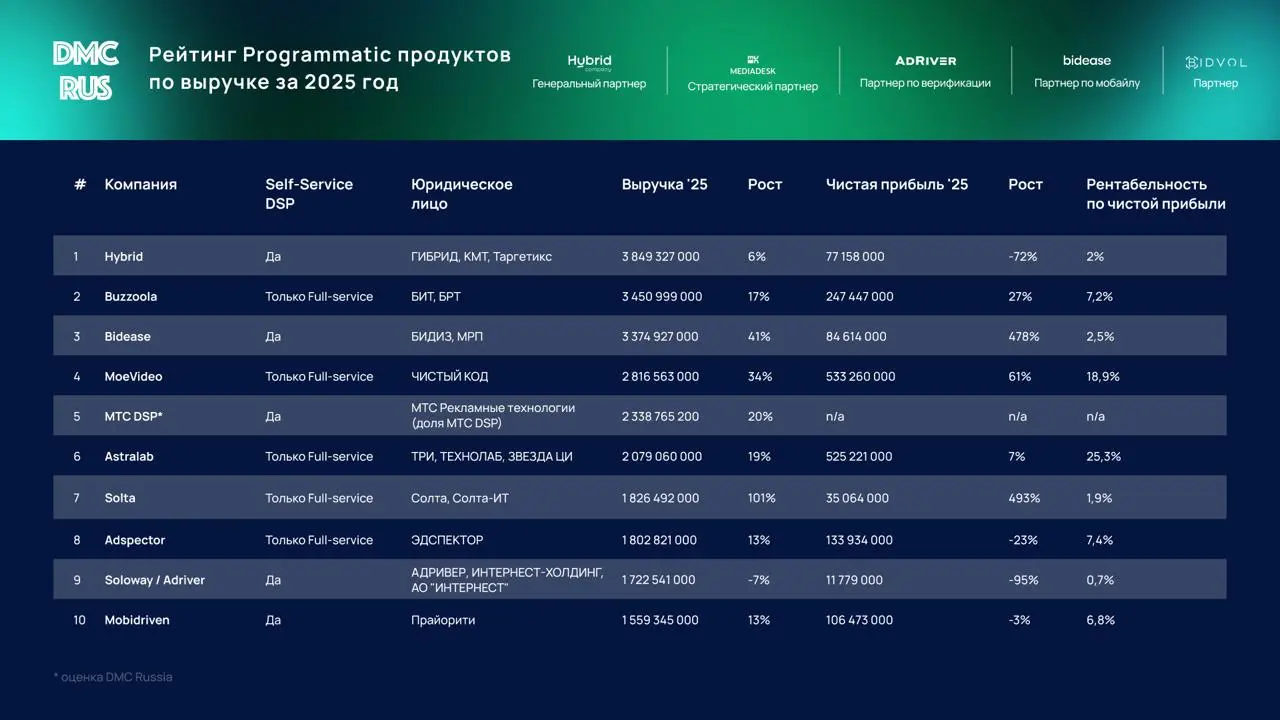Select the slide title 'Рейтинг Programmatic продуктов'
This screenshot has height=720, width=1280.
[330, 54]
